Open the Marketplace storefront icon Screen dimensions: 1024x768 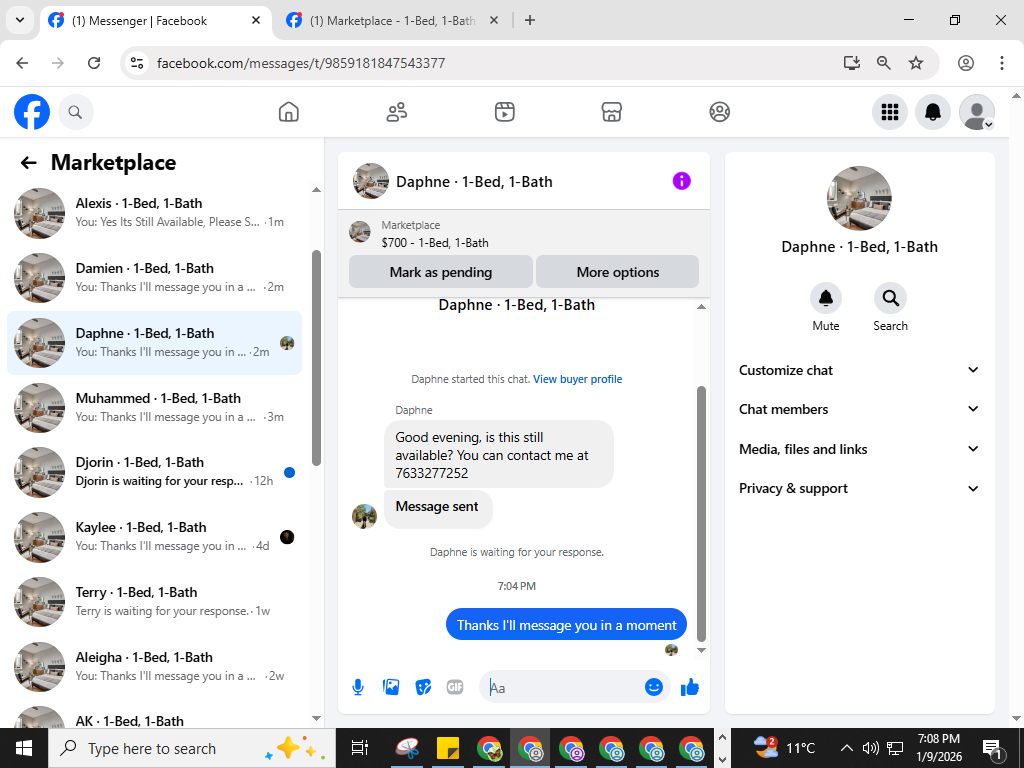pyautogui.click(x=611, y=112)
